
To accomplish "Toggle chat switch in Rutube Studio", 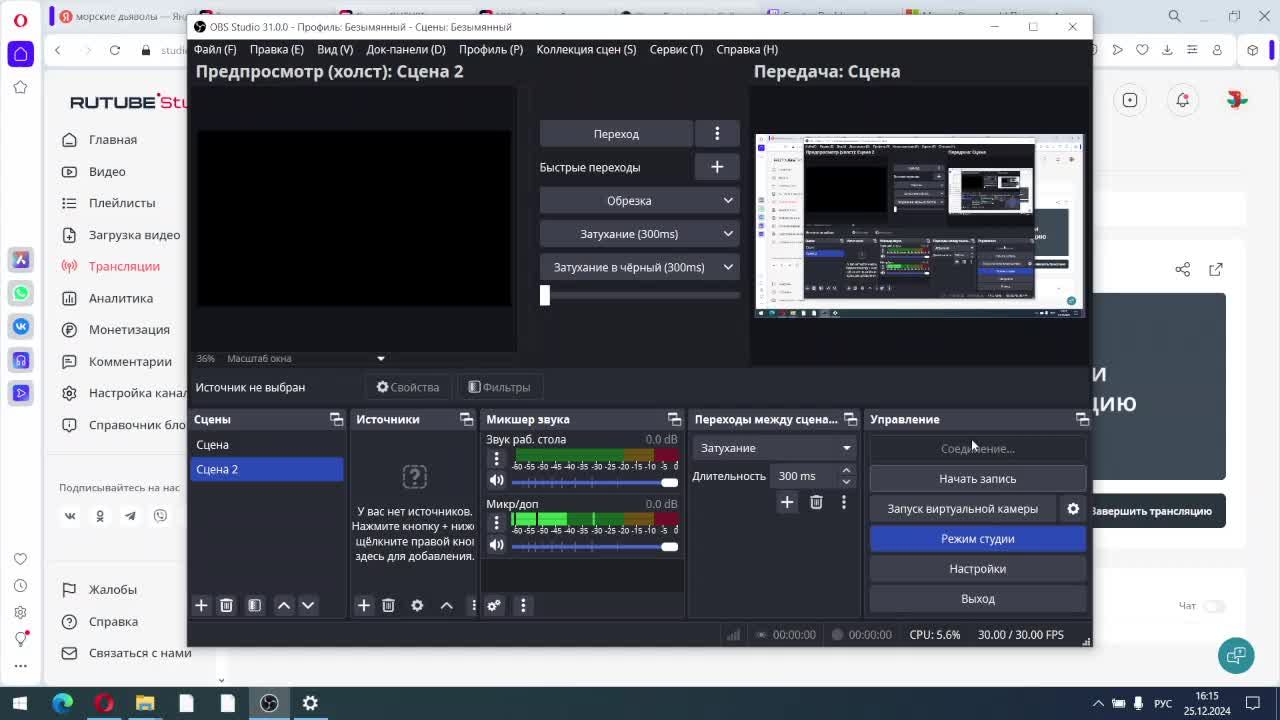I will [x=1214, y=606].
